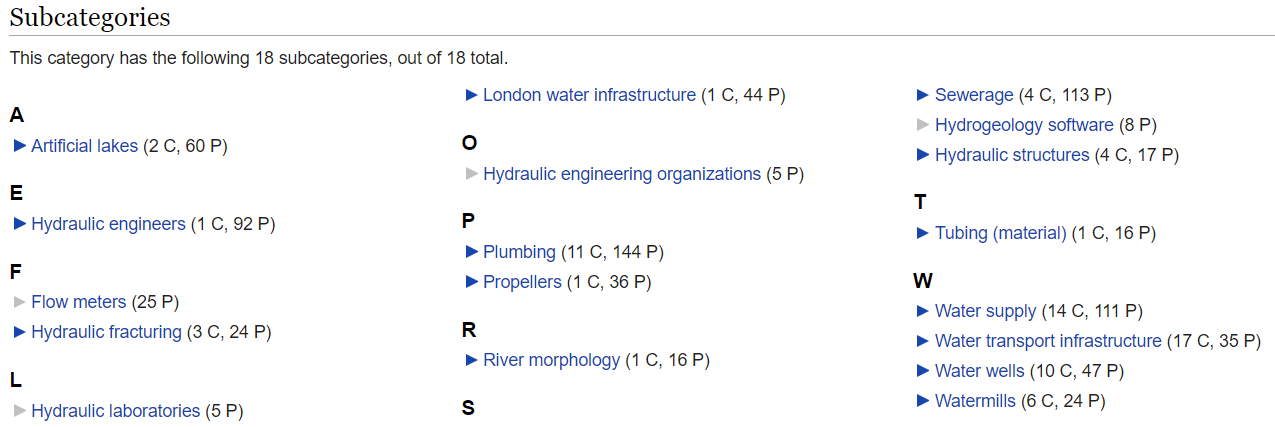Expand the Water supply subcategory arrow

point(924,311)
